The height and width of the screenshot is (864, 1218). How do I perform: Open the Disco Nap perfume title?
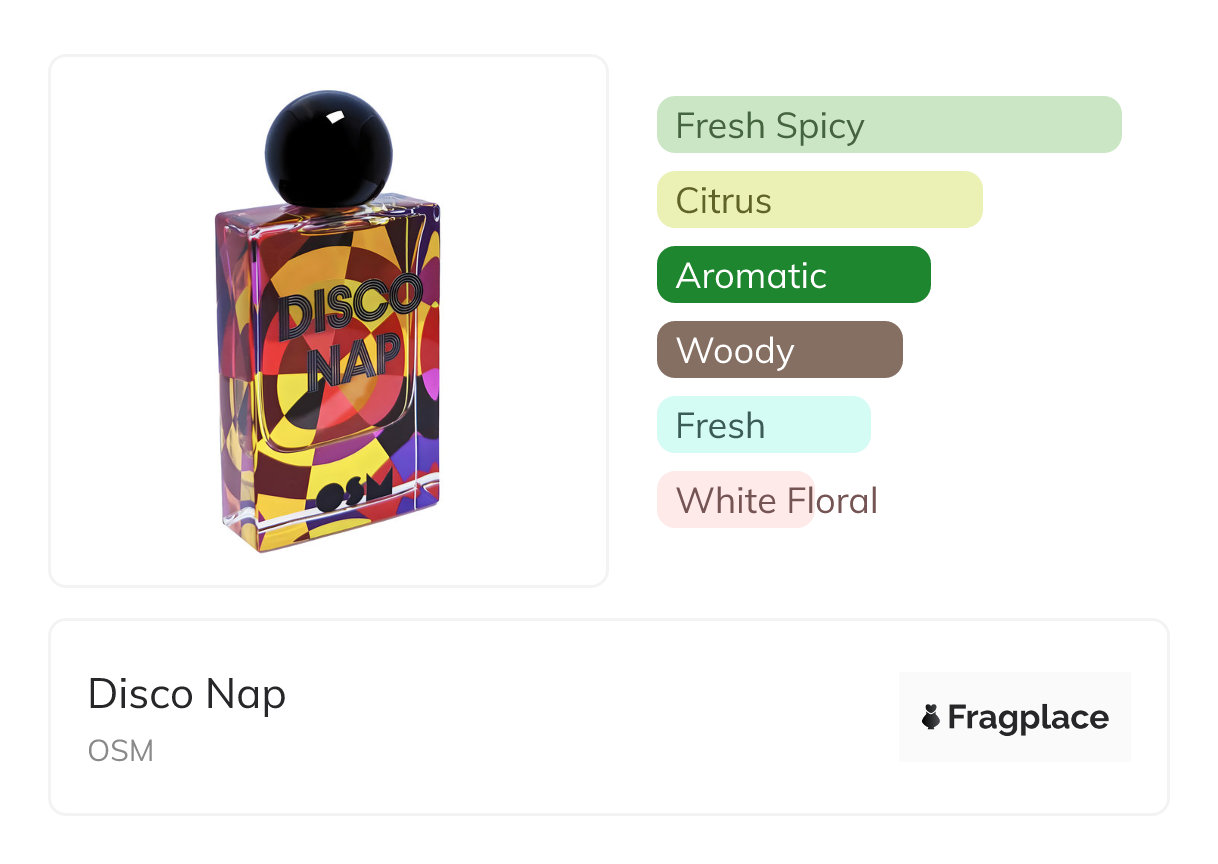coord(187,694)
